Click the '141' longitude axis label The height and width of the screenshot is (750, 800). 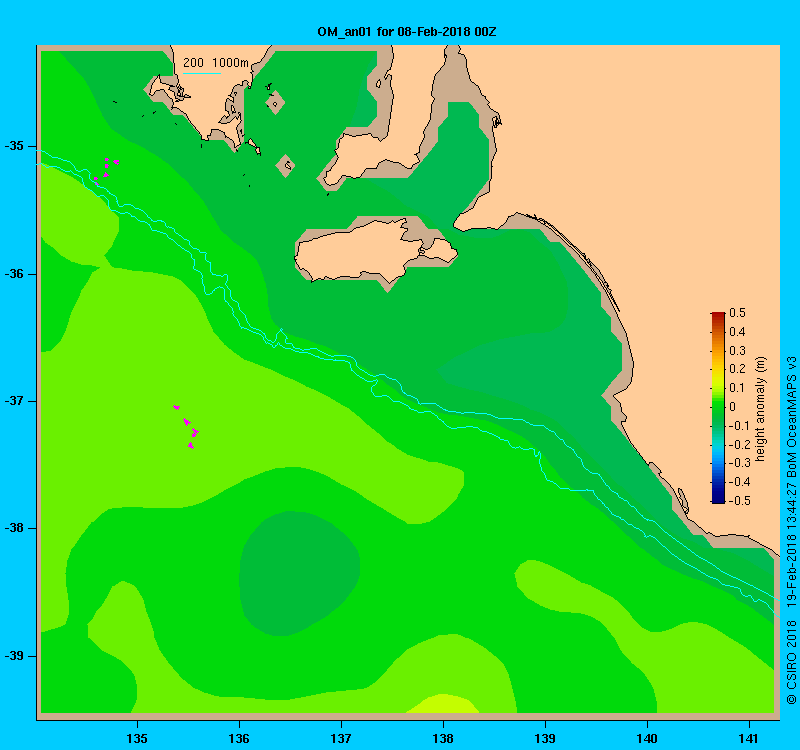(749, 739)
